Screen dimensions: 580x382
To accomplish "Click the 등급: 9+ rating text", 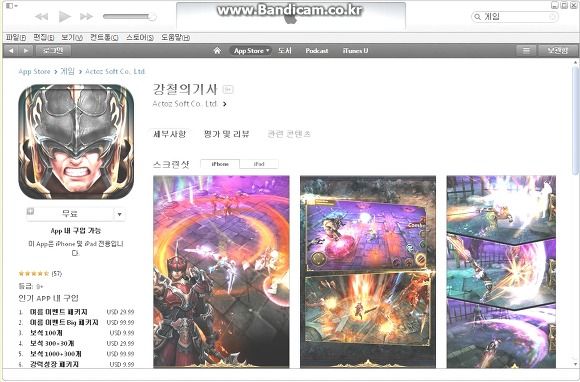I will [x=31, y=287].
